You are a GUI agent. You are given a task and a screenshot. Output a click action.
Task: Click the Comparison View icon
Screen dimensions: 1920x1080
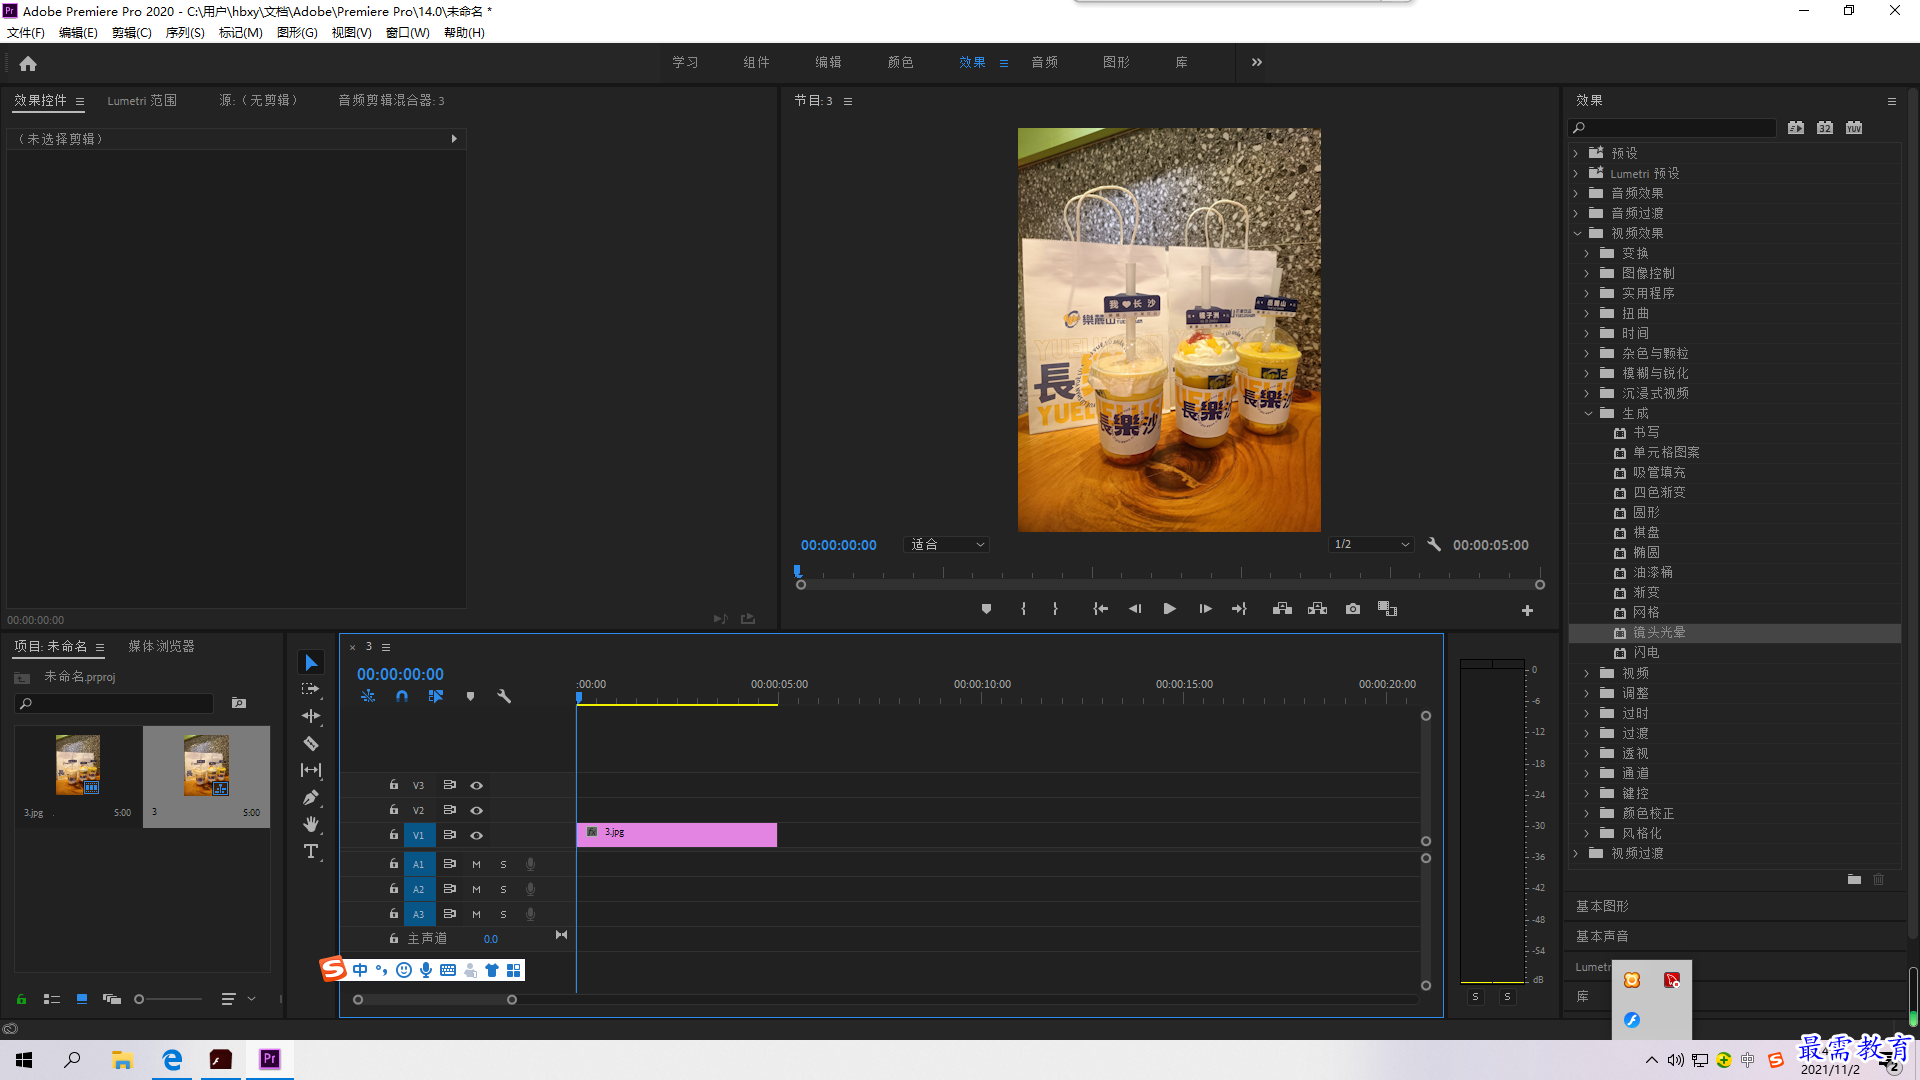(1387, 609)
